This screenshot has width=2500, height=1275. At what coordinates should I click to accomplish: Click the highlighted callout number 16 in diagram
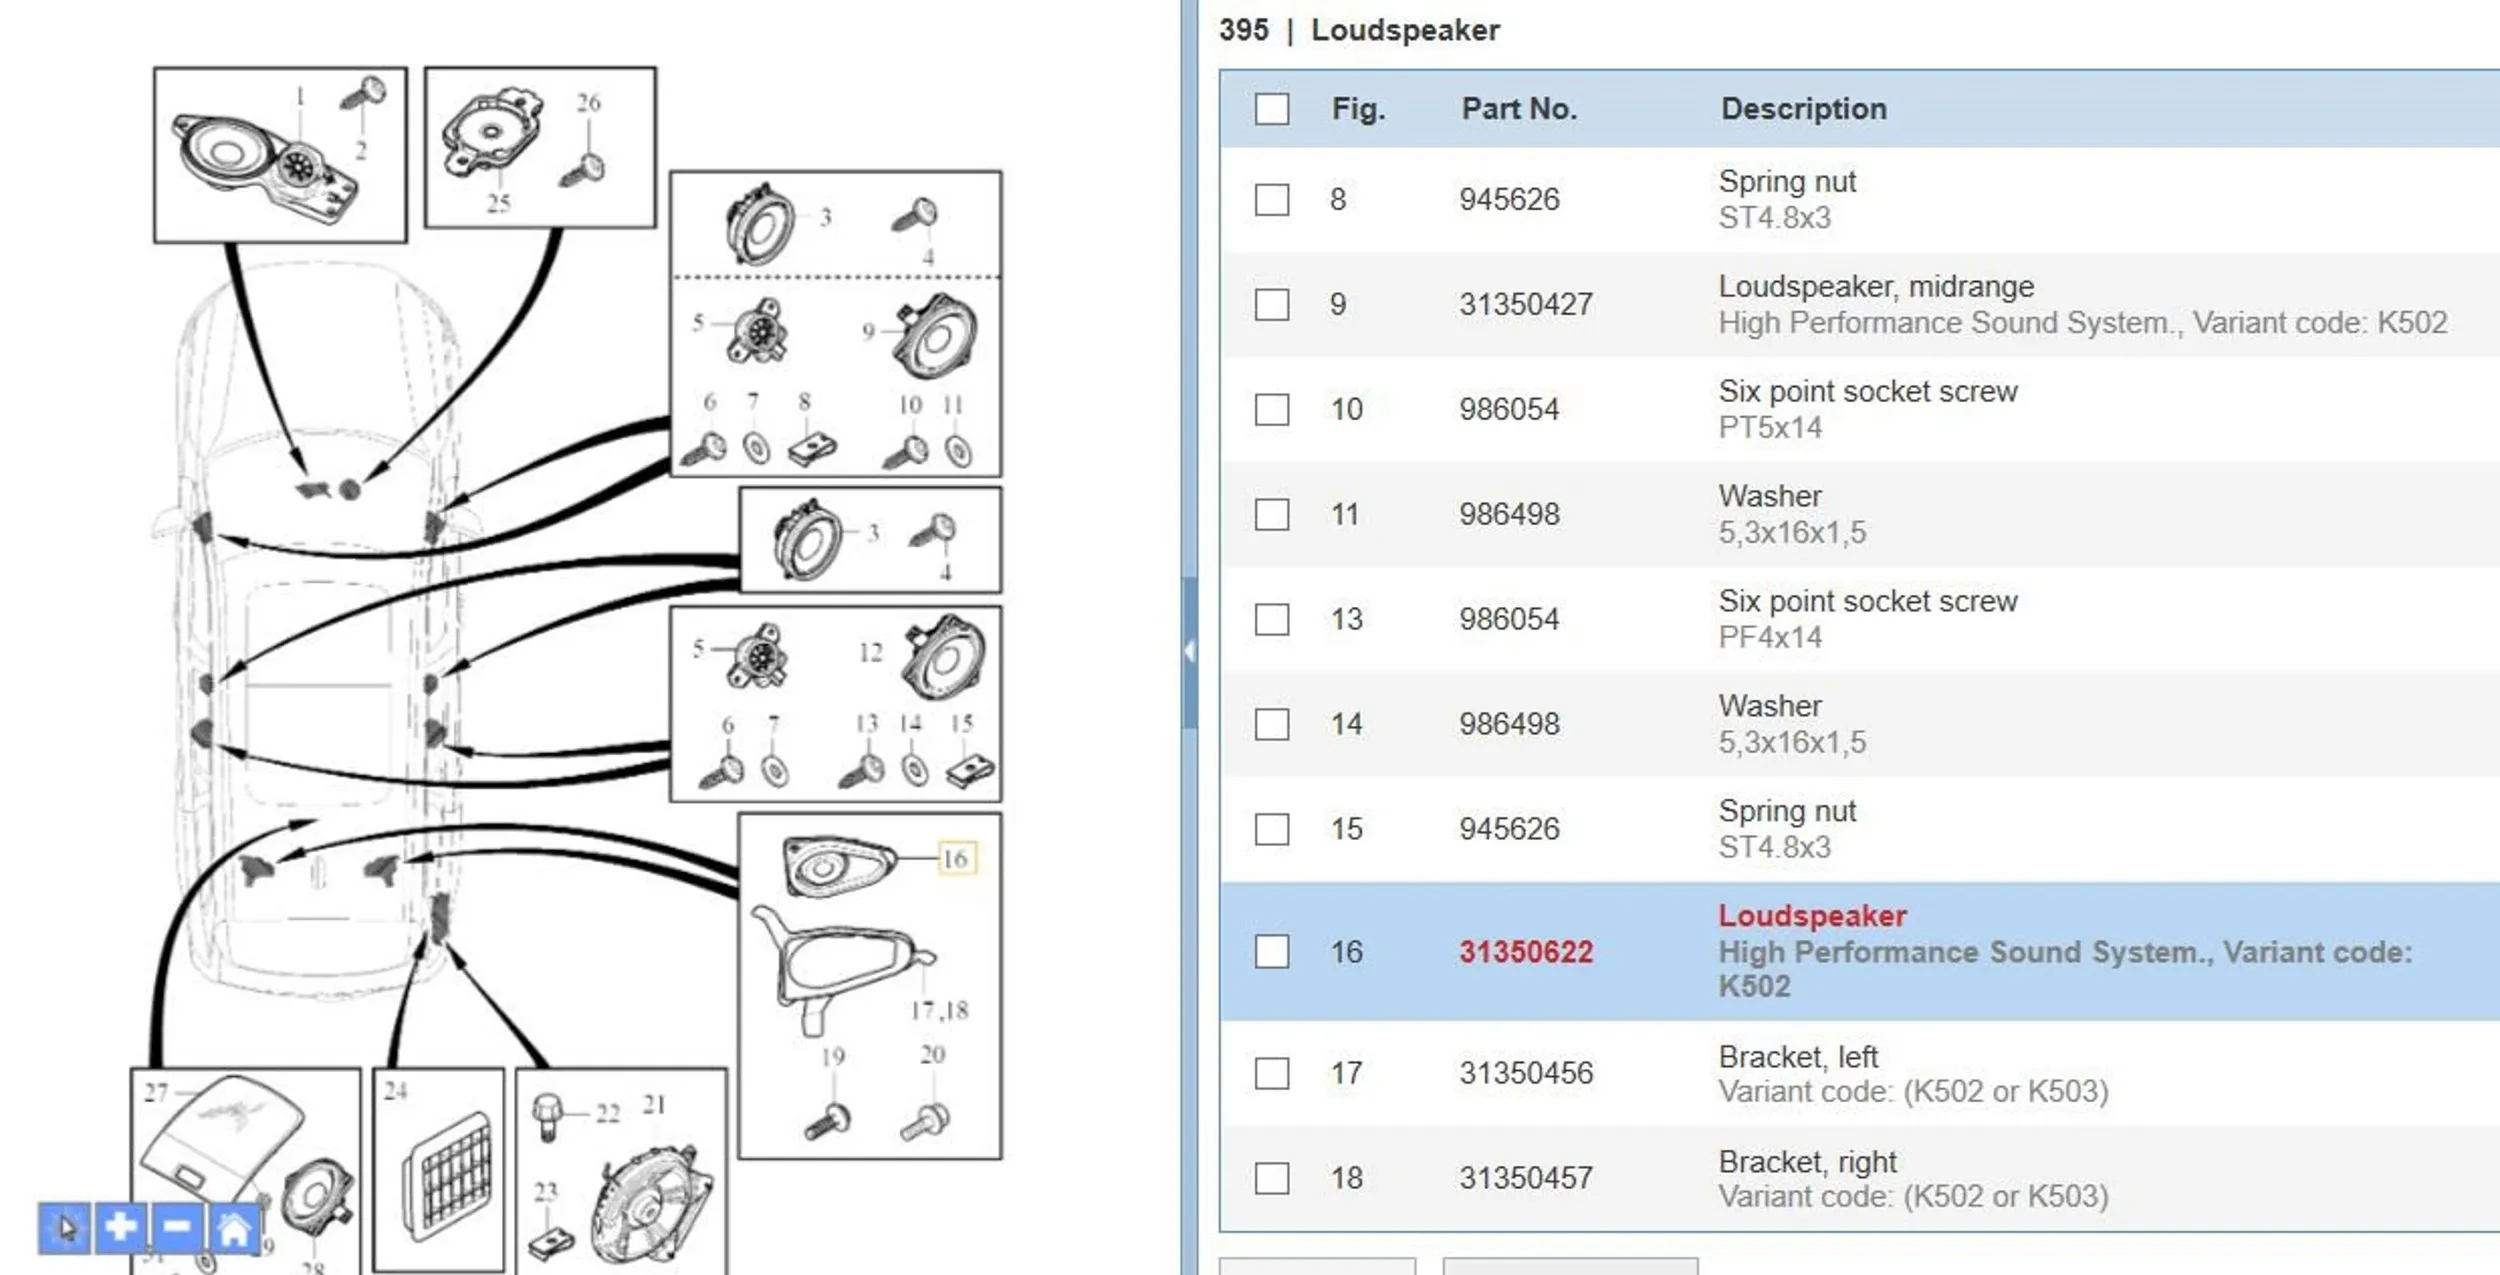point(956,858)
